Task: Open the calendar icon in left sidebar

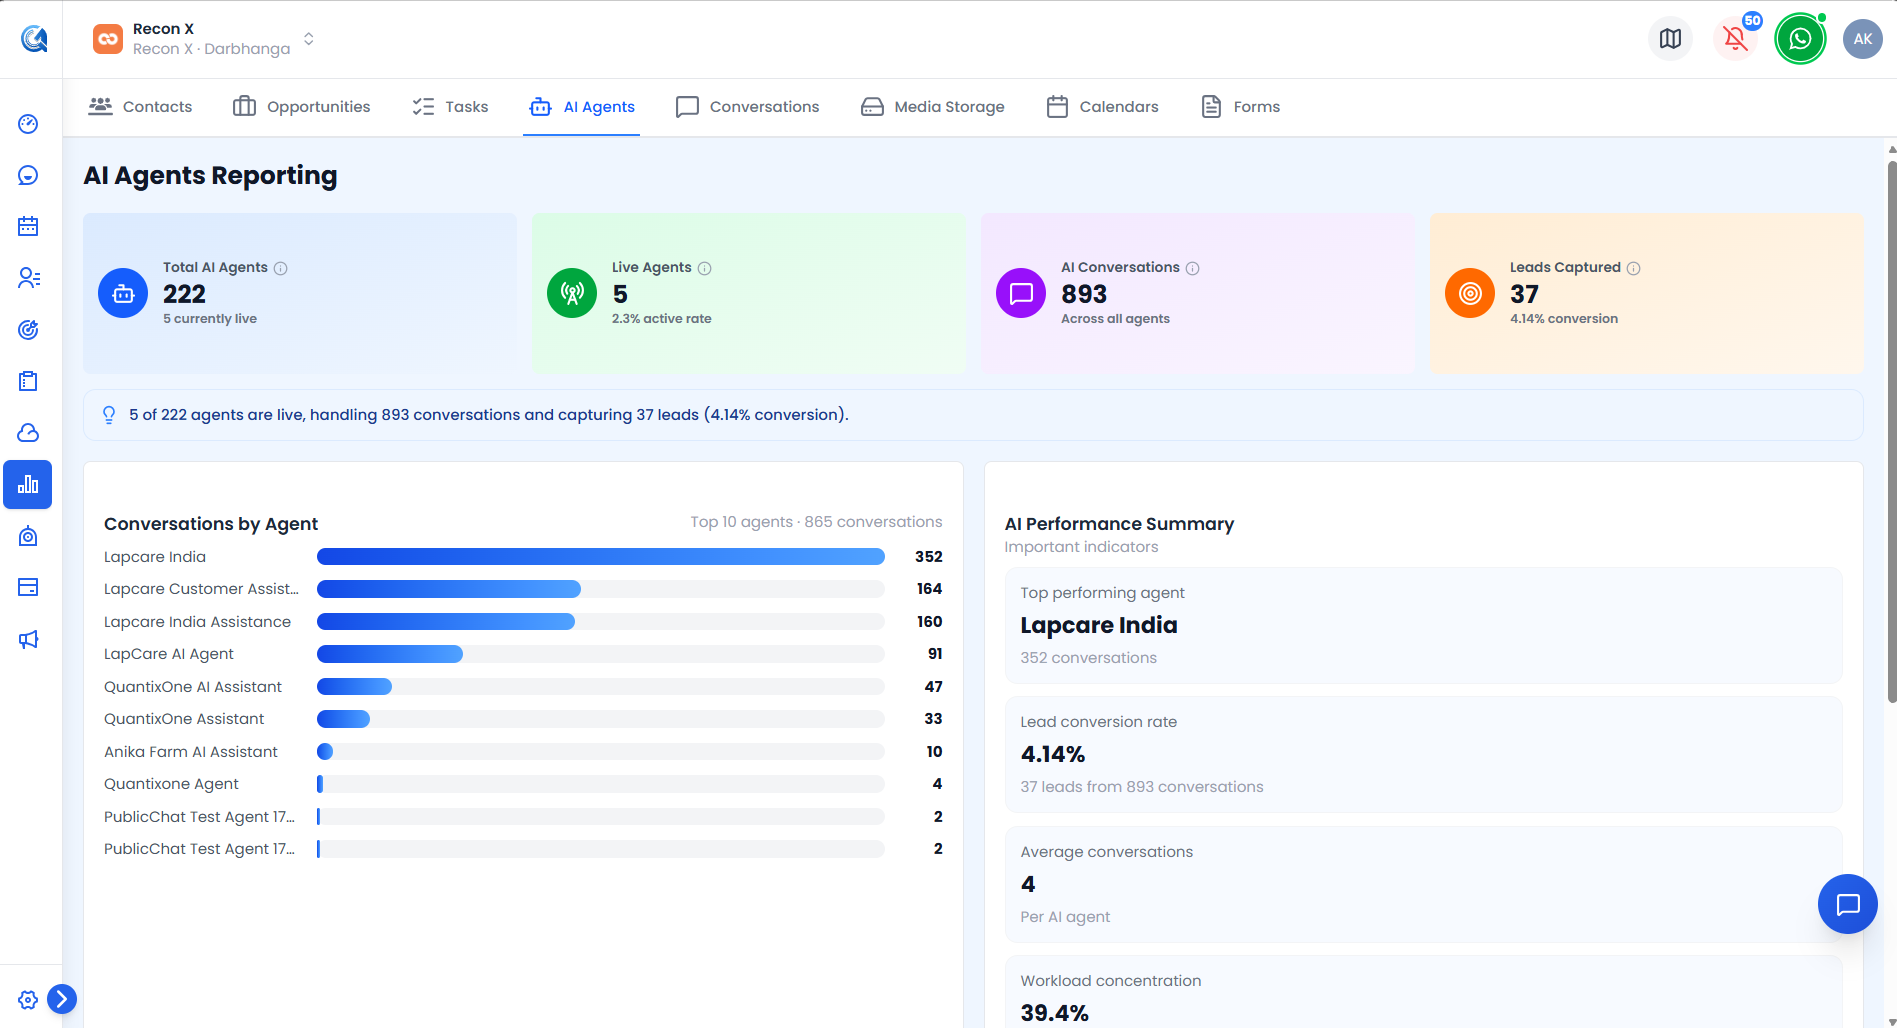Action: click(x=28, y=226)
